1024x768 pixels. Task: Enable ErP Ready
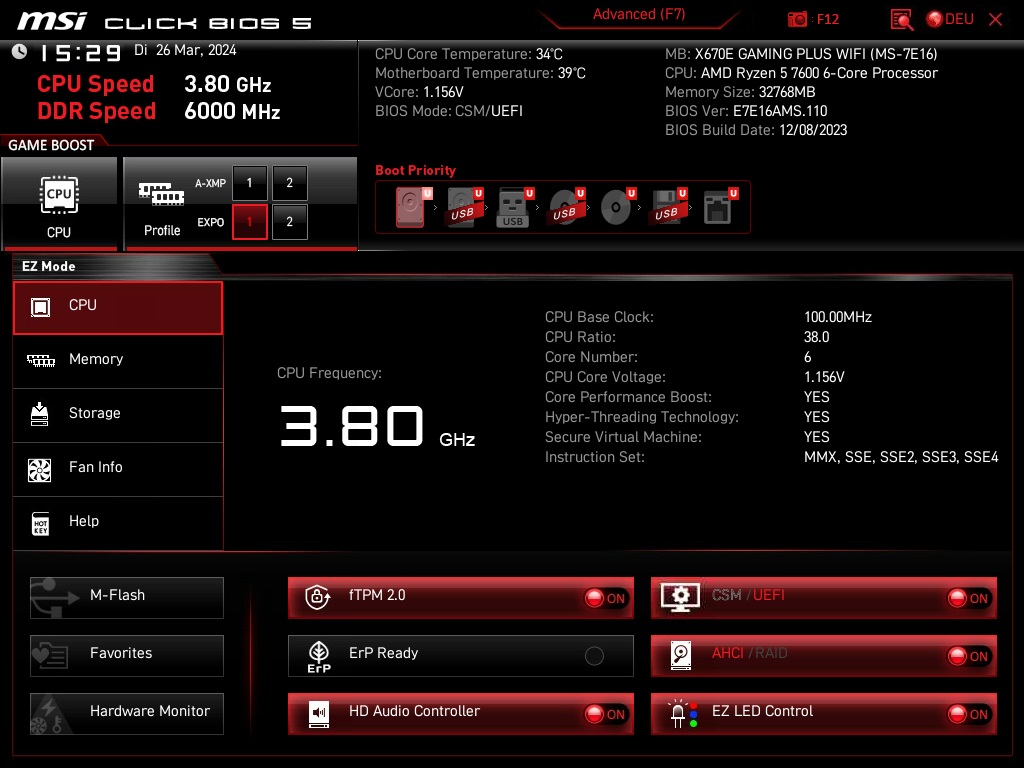pyautogui.click(x=596, y=655)
